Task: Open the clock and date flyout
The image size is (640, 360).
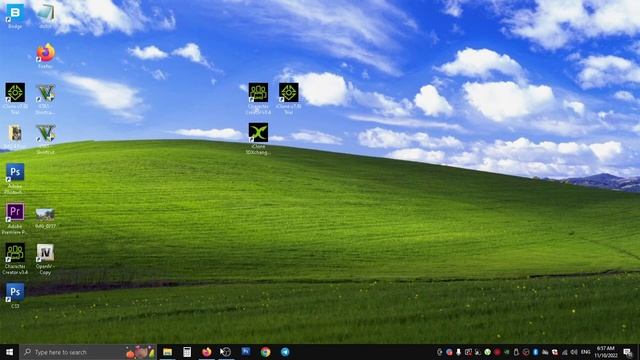Action: (x=606, y=352)
